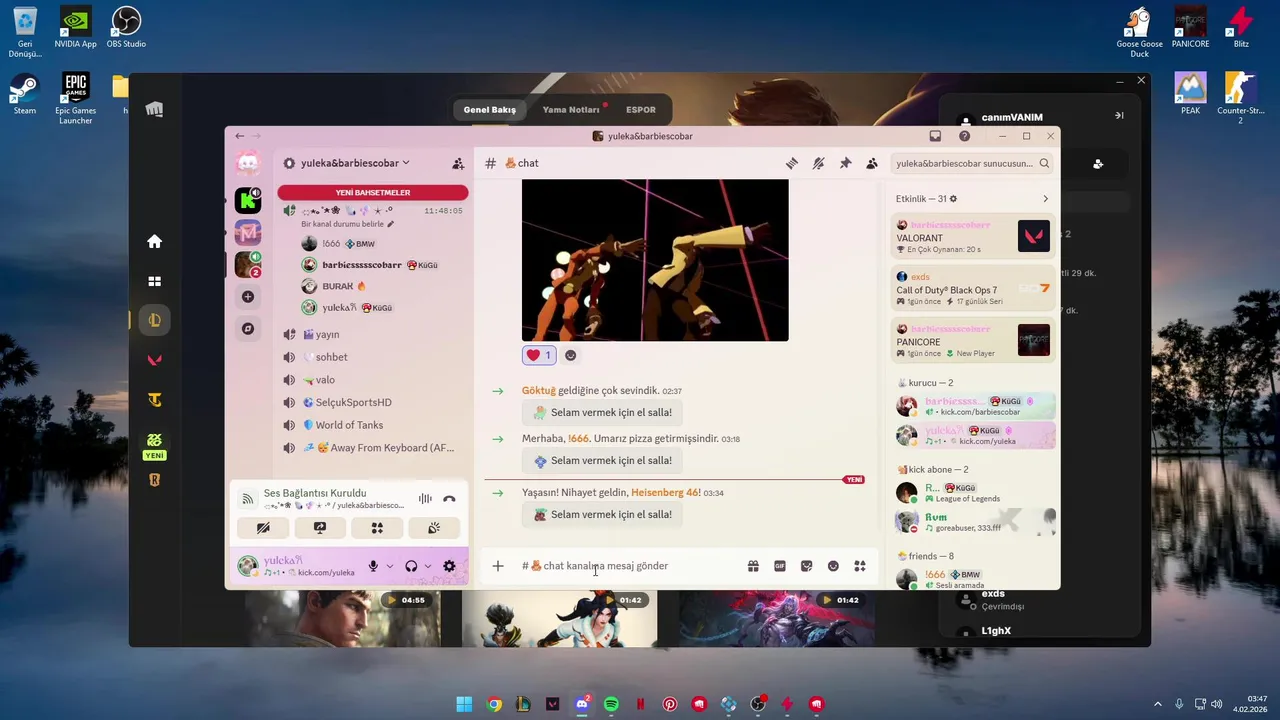Wave to Heisenberg 46 sticker button
This screenshot has height=720, width=1280.
[602, 514]
